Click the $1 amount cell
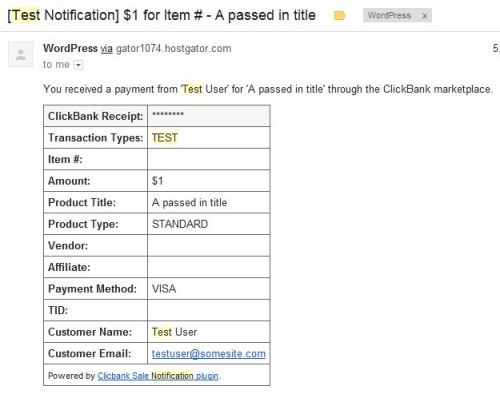The height and width of the screenshot is (394, 500). (209, 181)
